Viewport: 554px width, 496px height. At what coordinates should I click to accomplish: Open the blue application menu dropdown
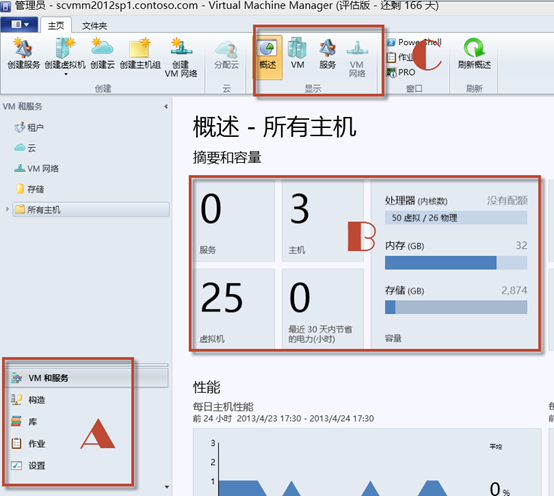point(20,24)
